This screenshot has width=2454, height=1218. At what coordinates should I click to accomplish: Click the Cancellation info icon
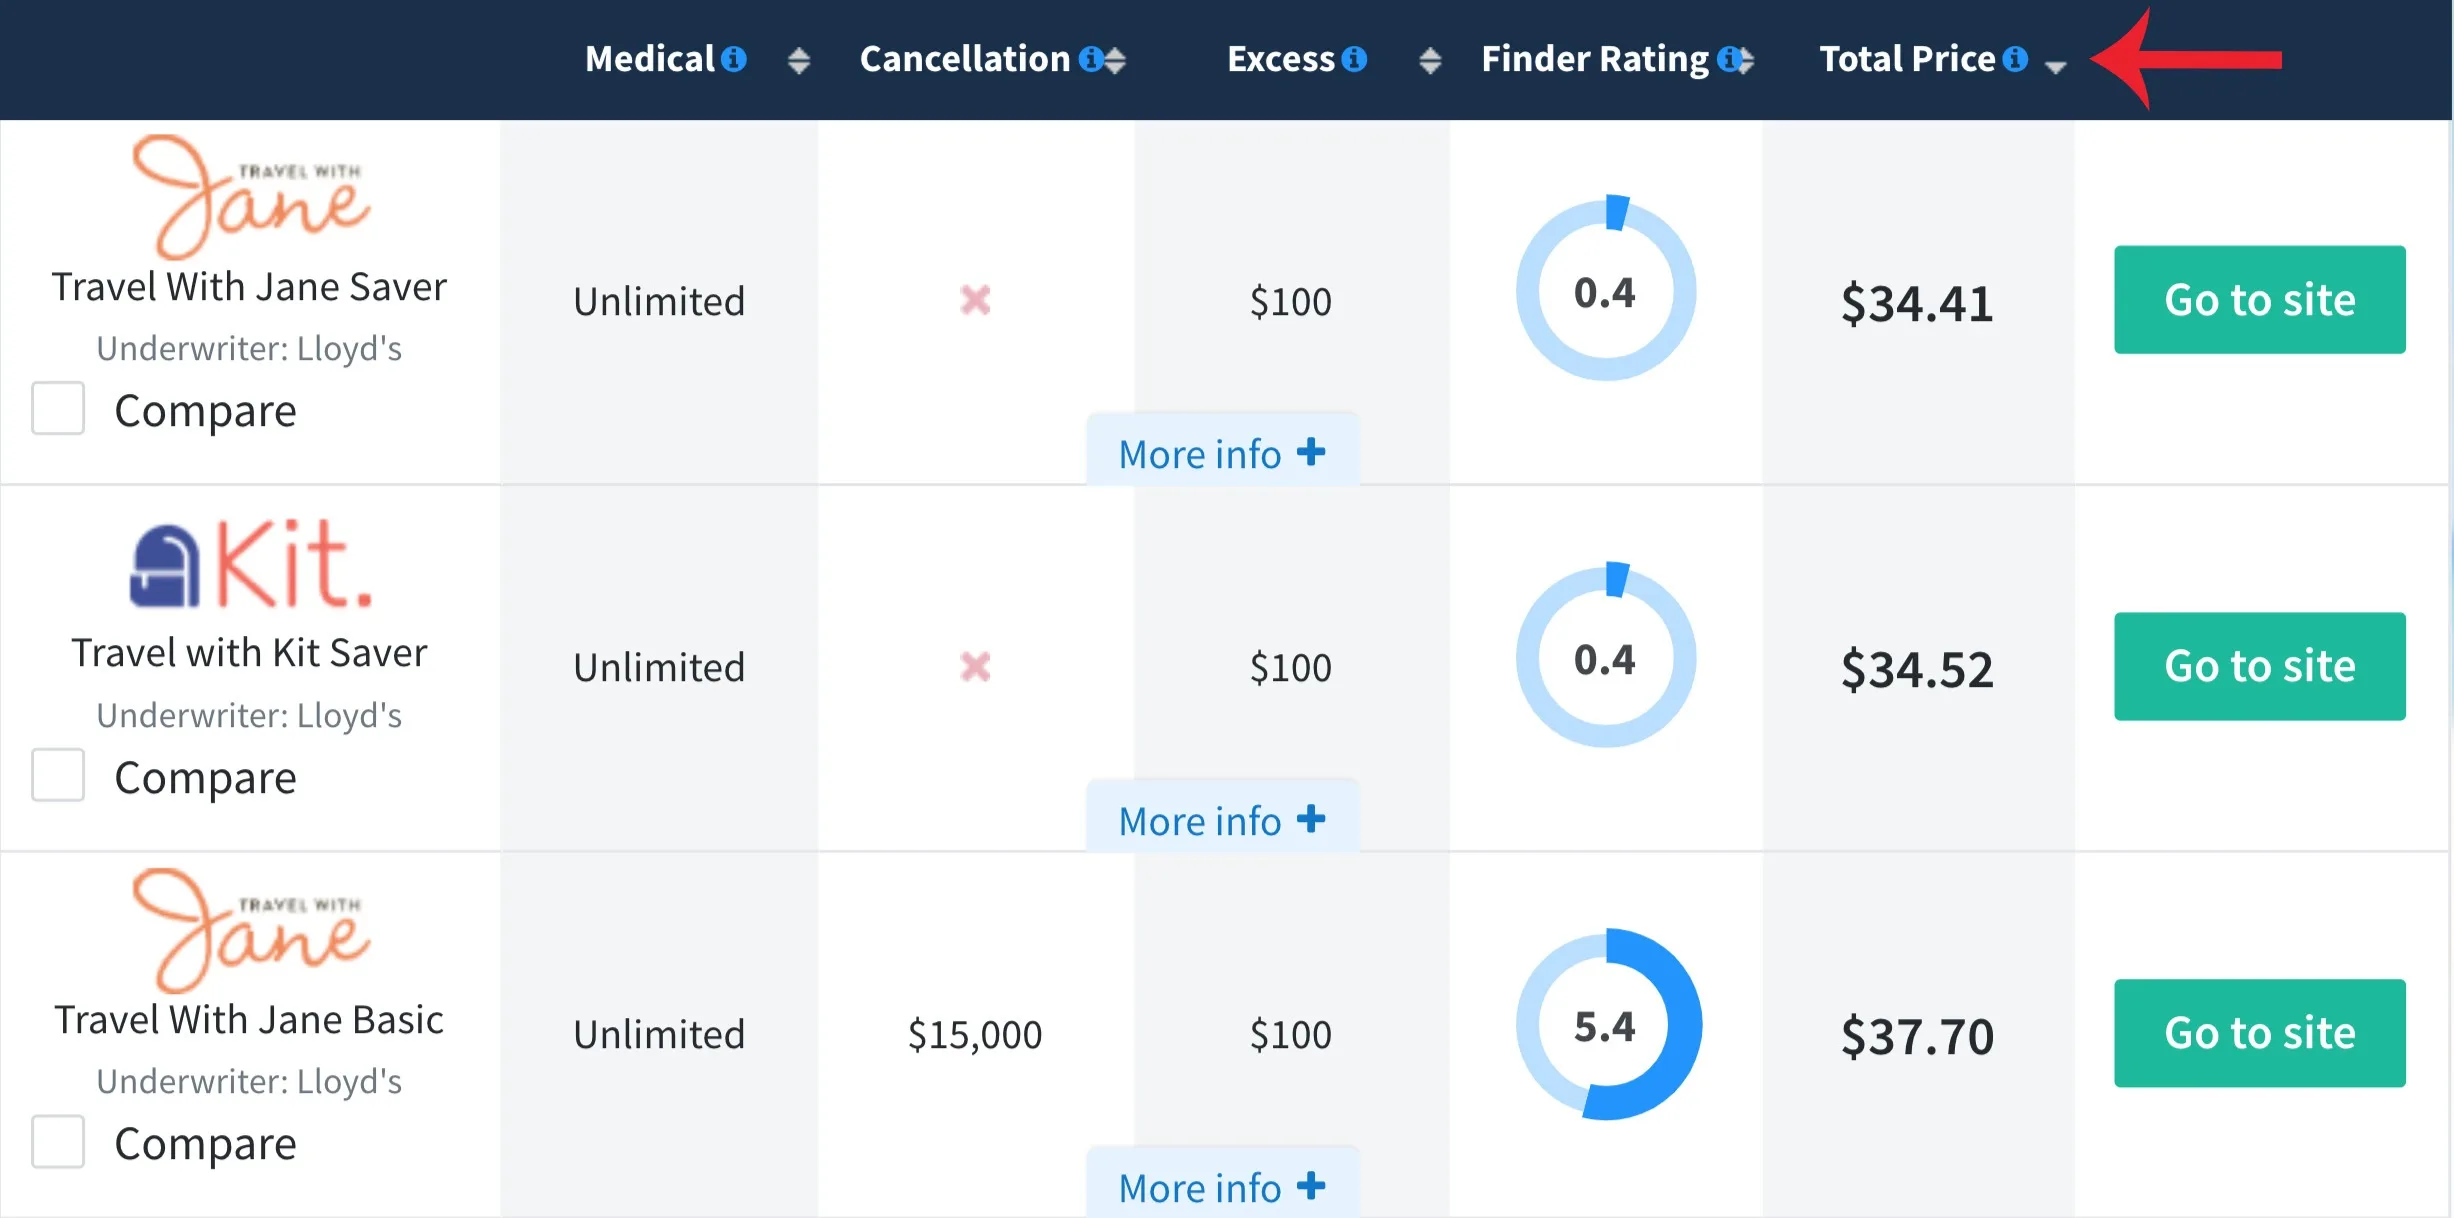click(1090, 59)
